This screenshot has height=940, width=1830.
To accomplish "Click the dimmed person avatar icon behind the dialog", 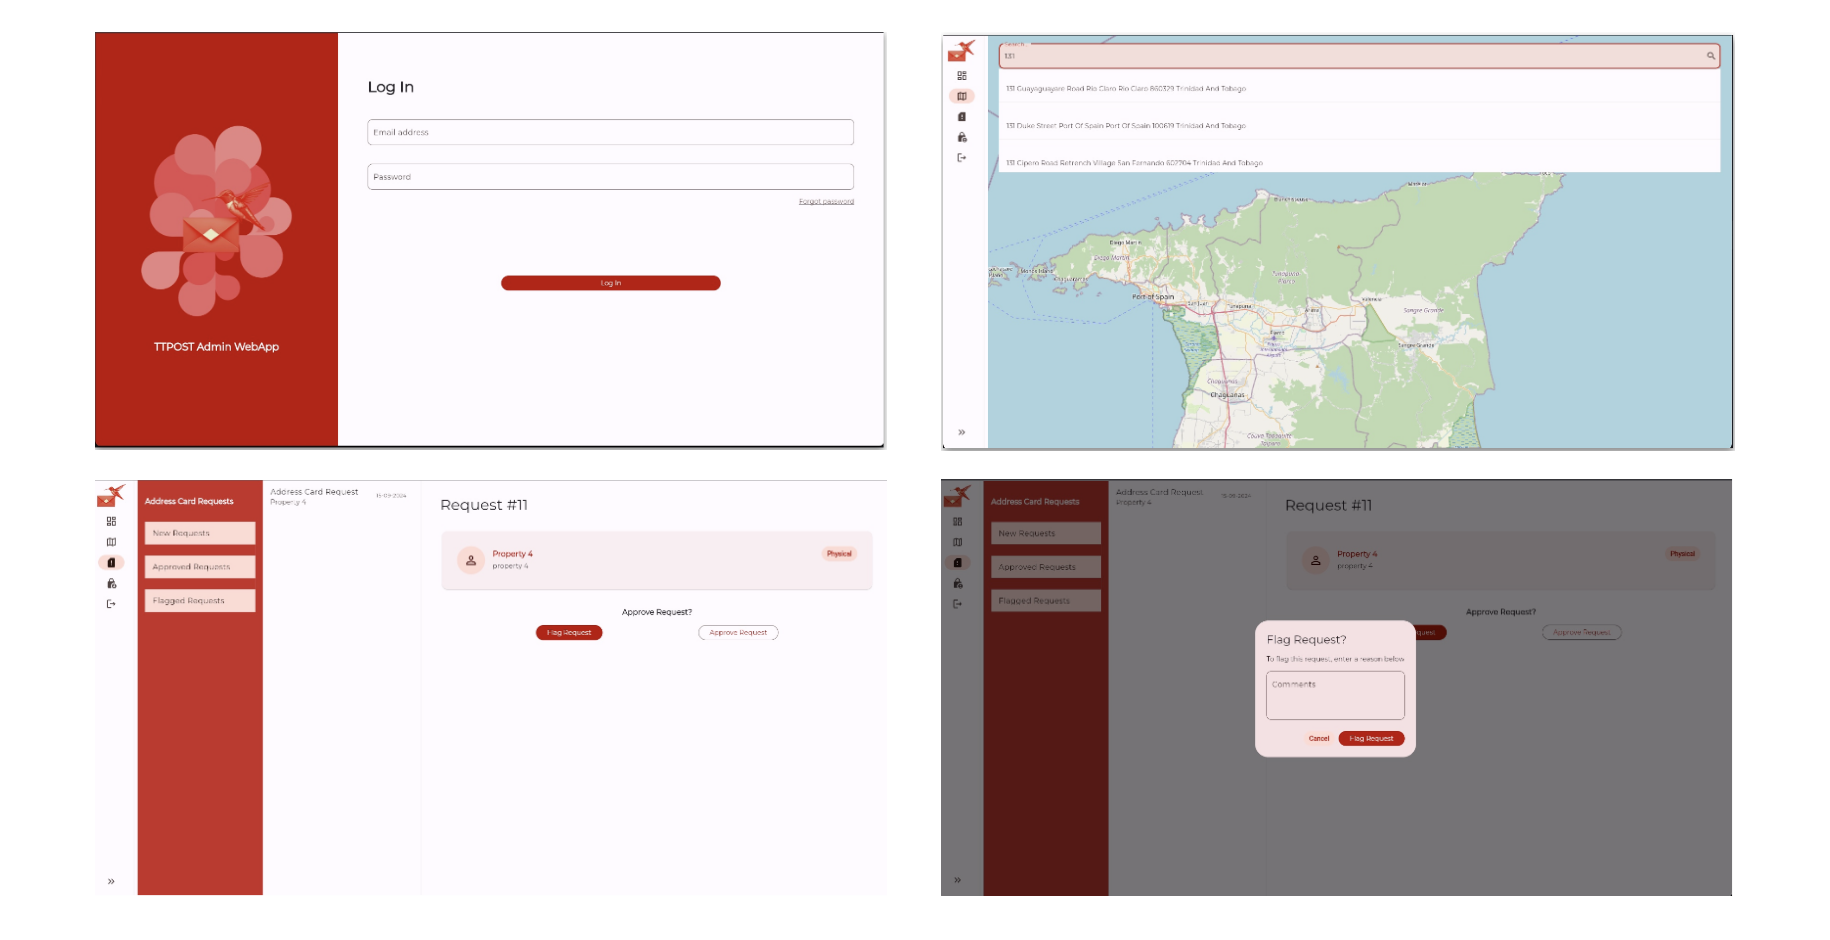I will click(x=1316, y=560).
